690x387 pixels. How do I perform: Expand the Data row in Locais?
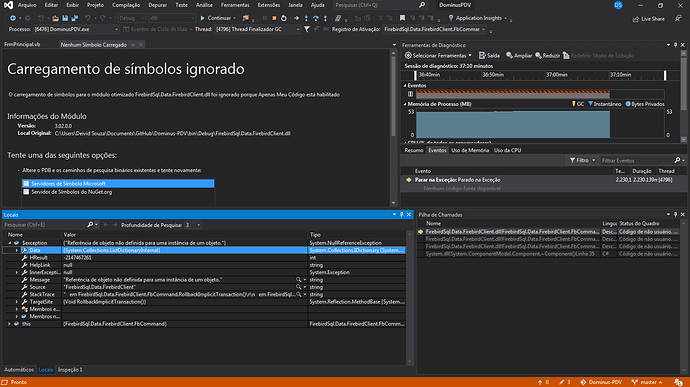click(x=17, y=250)
